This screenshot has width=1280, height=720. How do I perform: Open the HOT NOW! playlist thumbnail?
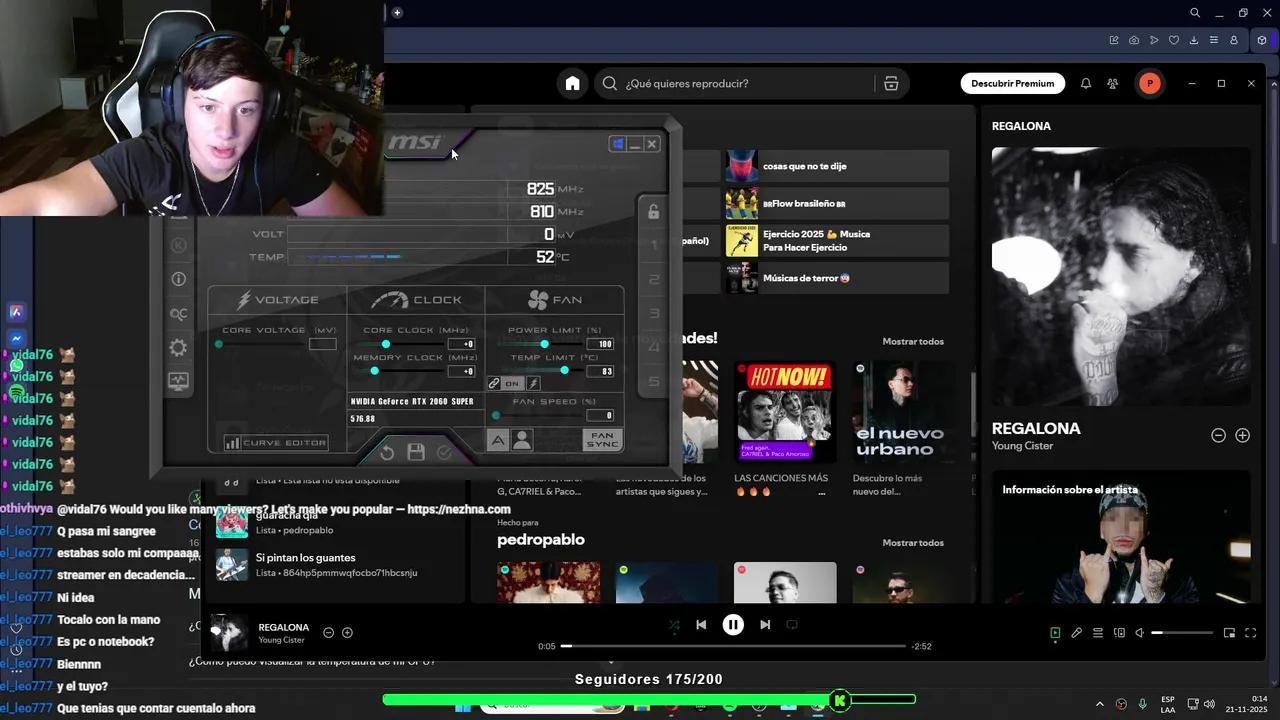(784, 411)
